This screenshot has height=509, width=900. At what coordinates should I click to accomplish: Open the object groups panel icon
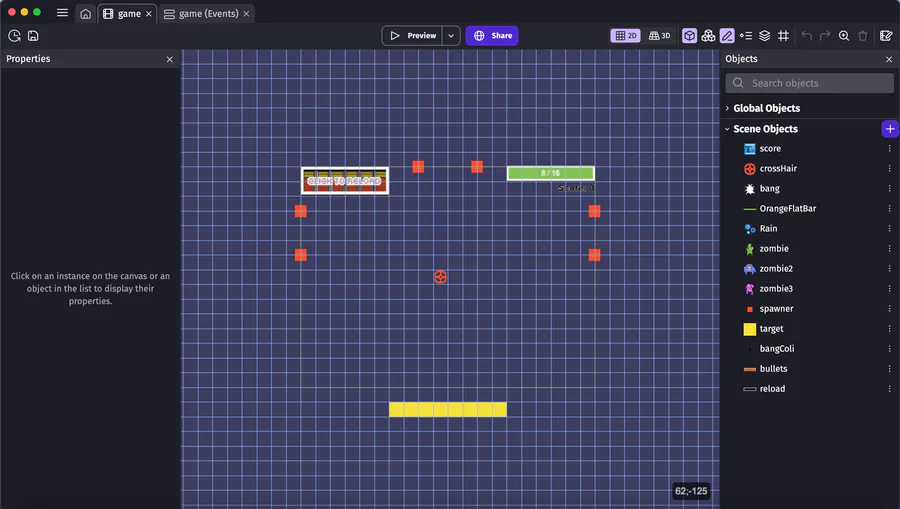(x=708, y=36)
